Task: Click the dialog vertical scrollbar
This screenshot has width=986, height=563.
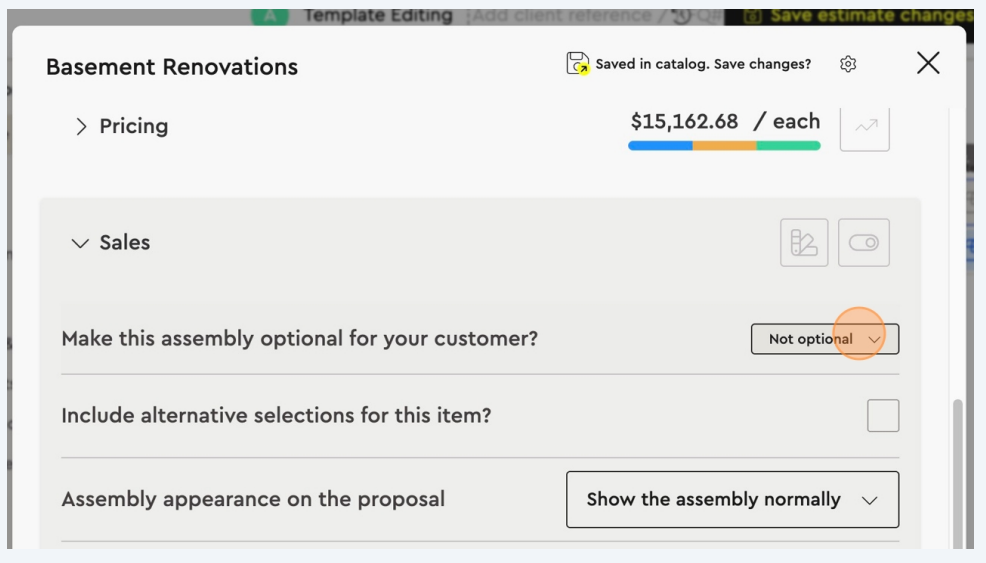Action: pyautogui.click(x=957, y=470)
